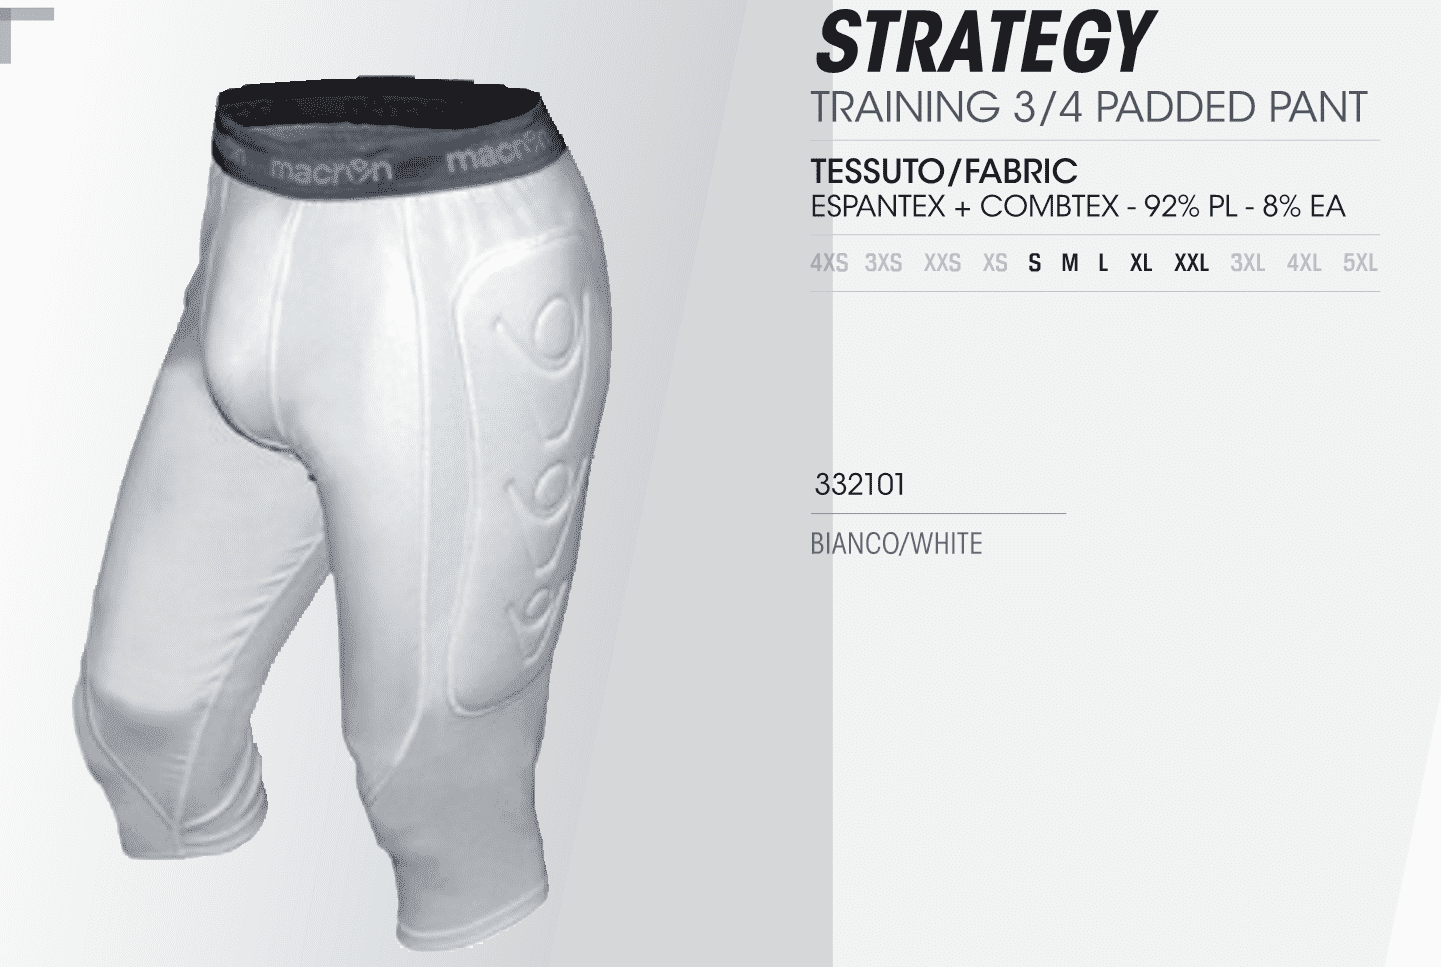Click the greyed 3XL size

point(1247,263)
